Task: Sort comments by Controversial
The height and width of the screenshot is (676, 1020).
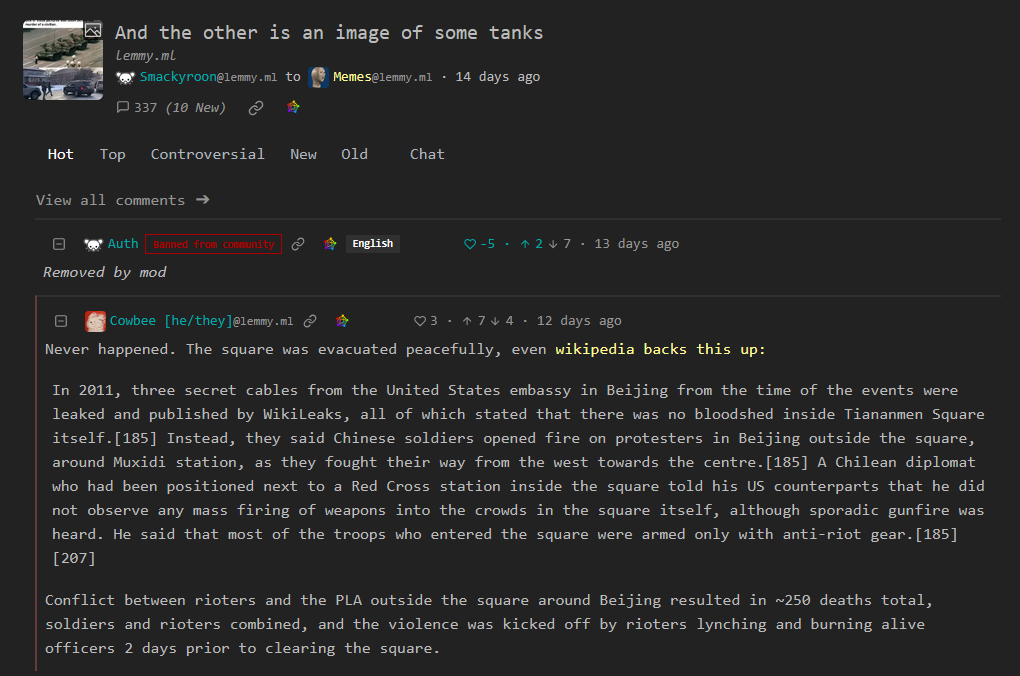Action: 208,154
